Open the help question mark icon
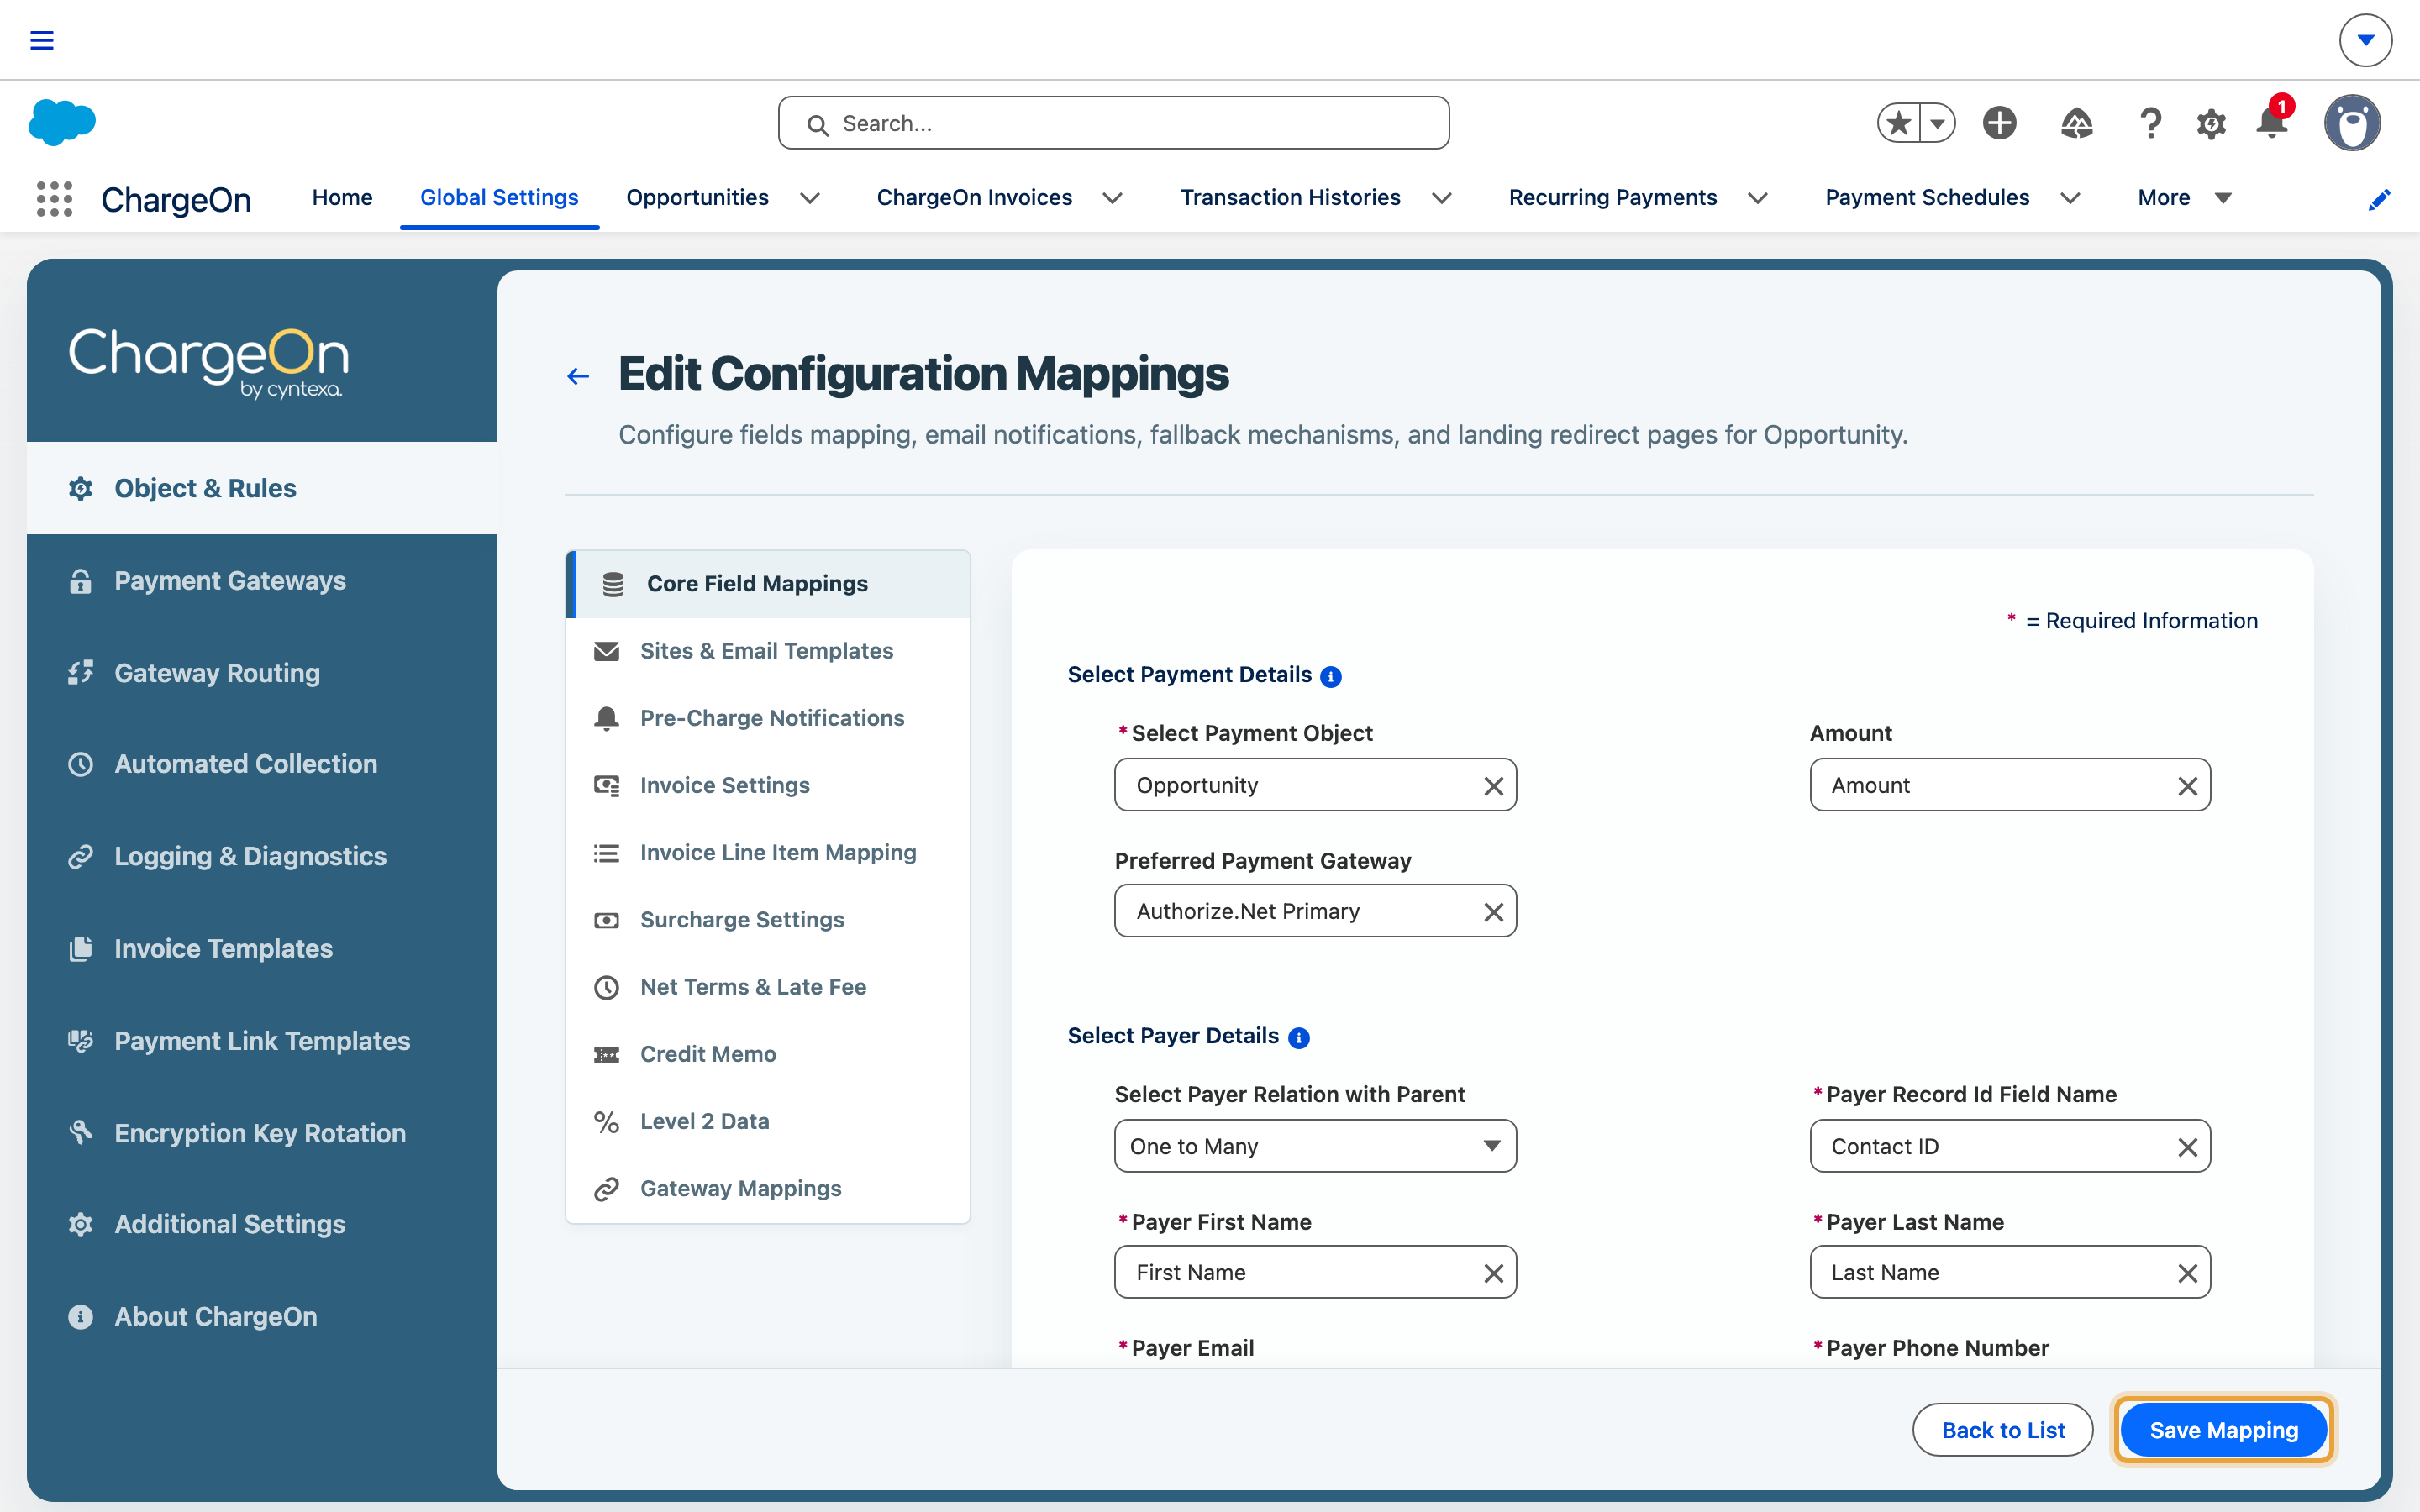The image size is (2420, 1512). [2150, 123]
